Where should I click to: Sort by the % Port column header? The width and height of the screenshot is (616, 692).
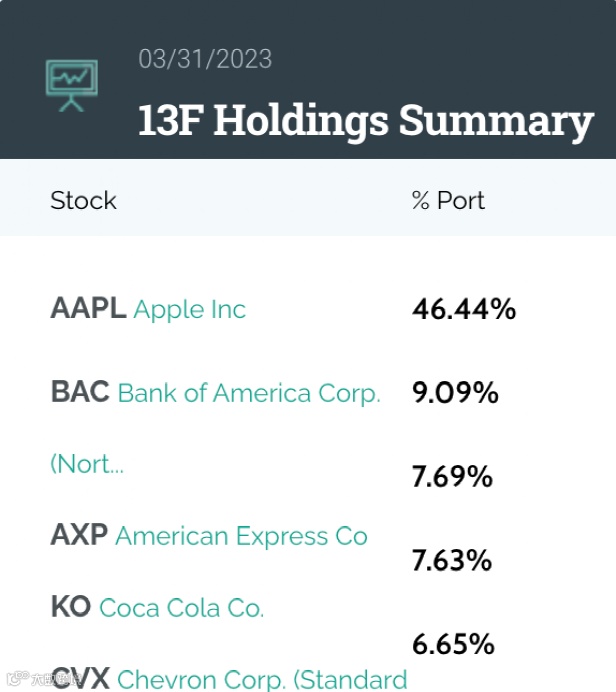click(x=448, y=200)
